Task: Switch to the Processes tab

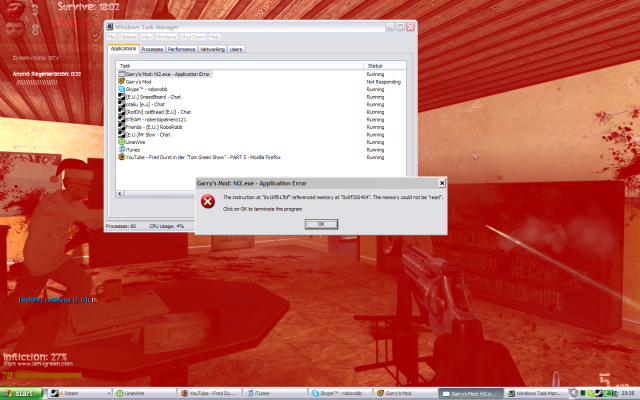Action: [152, 48]
